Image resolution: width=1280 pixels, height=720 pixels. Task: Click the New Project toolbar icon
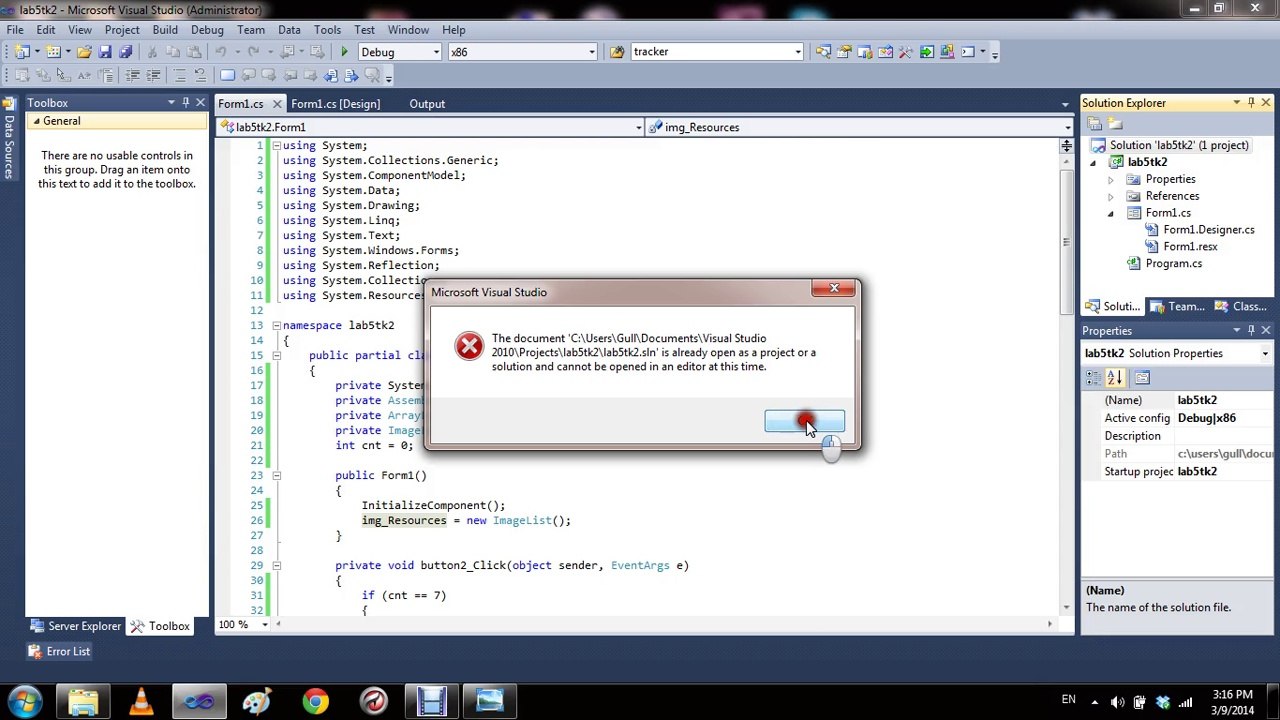(21, 52)
